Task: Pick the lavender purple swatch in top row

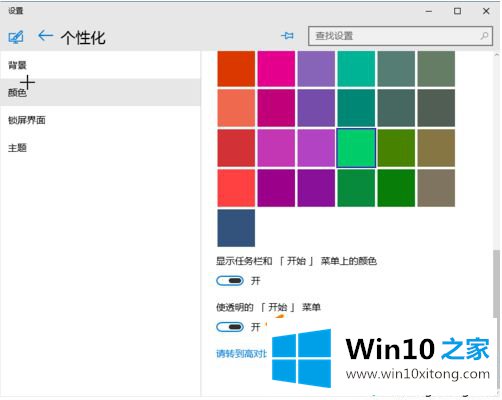Action: [x=316, y=69]
